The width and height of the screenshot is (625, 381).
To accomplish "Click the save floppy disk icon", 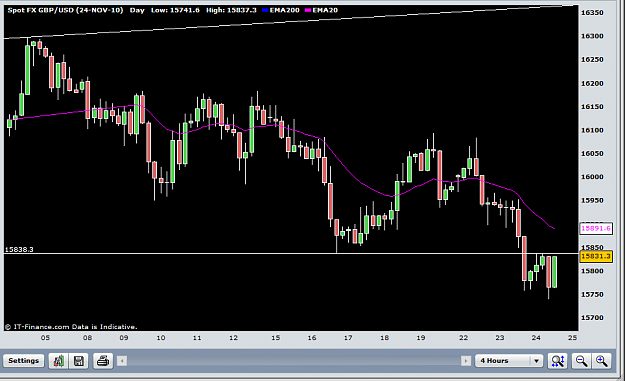I will [79, 361].
